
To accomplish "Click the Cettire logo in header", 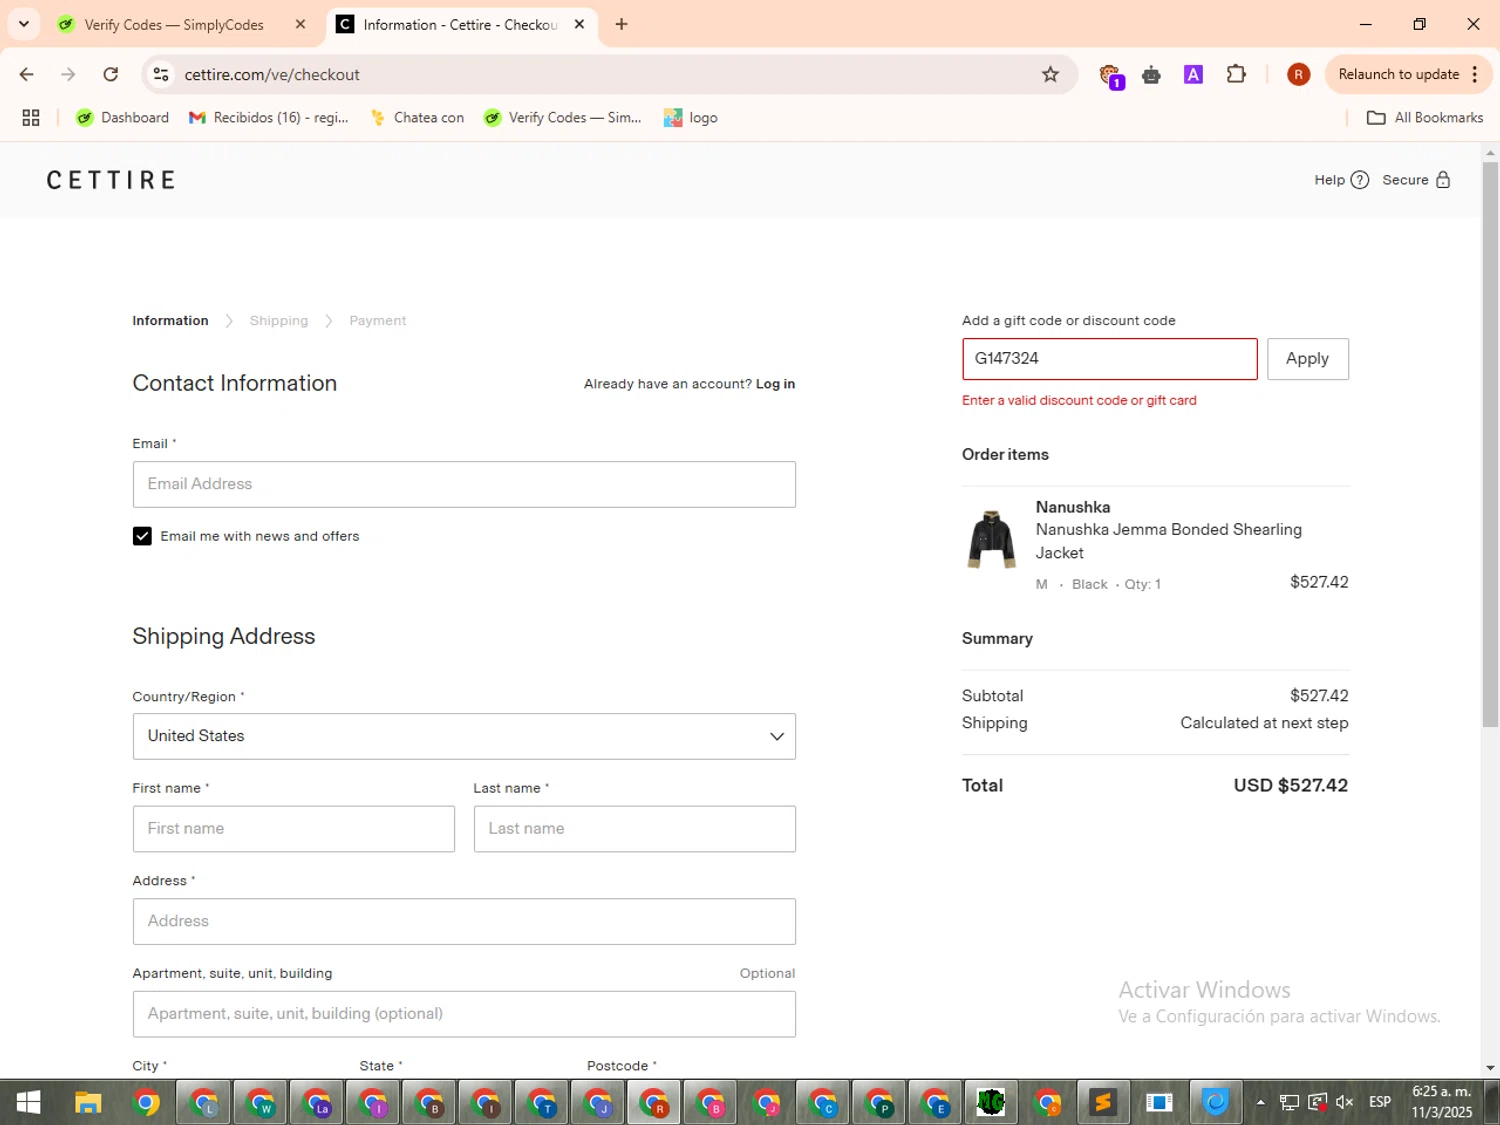I will pos(111,180).
